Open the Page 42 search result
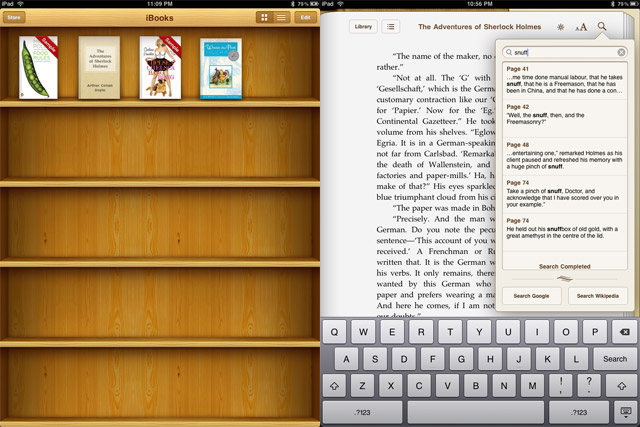640x427 pixels. click(x=565, y=118)
